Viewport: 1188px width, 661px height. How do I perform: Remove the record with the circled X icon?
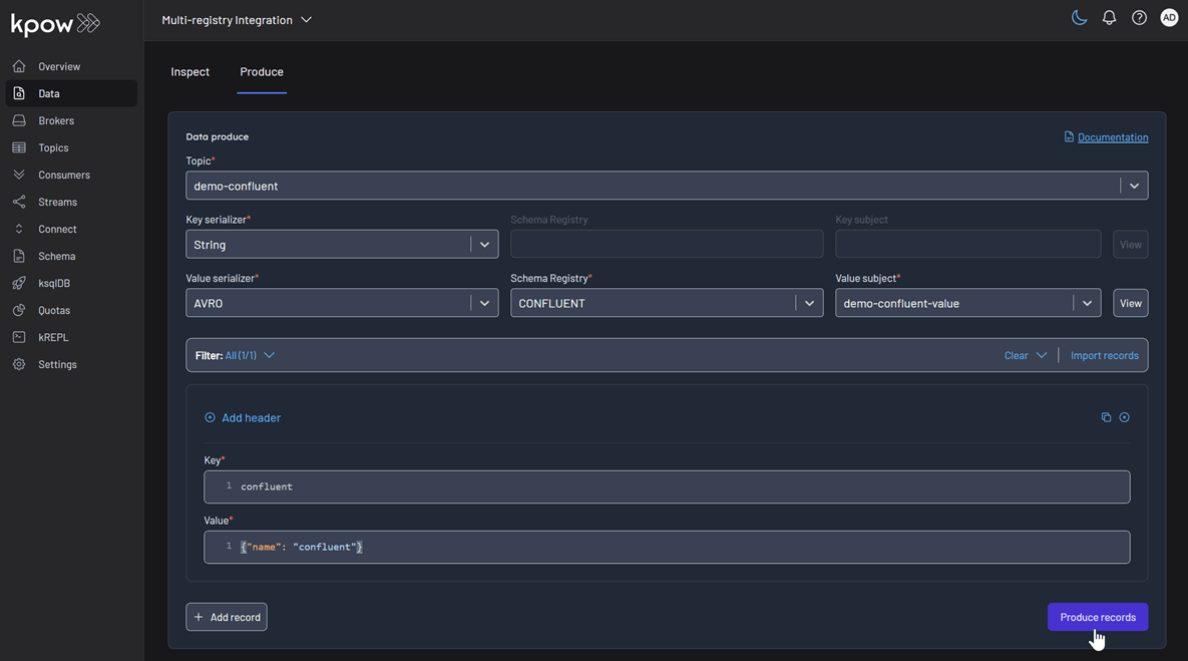[1124, 417]
